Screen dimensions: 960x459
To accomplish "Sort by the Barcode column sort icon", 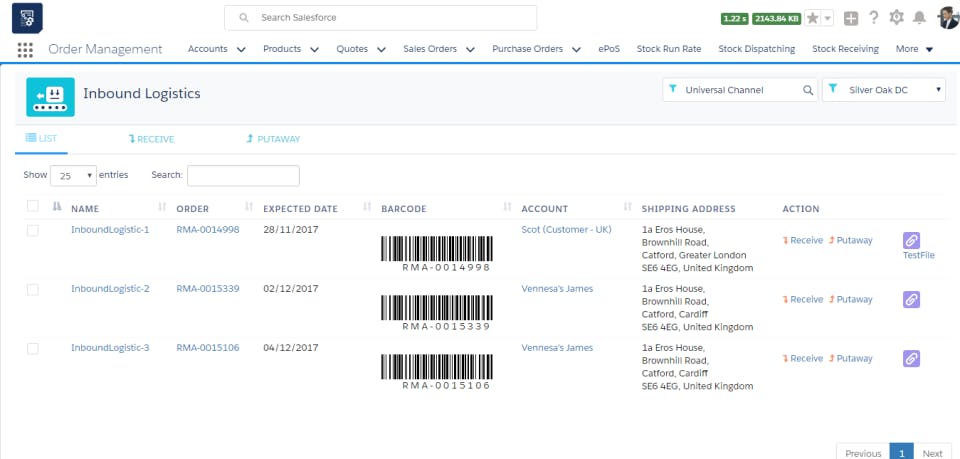I will pyautogui.click(x=508, y=207).
